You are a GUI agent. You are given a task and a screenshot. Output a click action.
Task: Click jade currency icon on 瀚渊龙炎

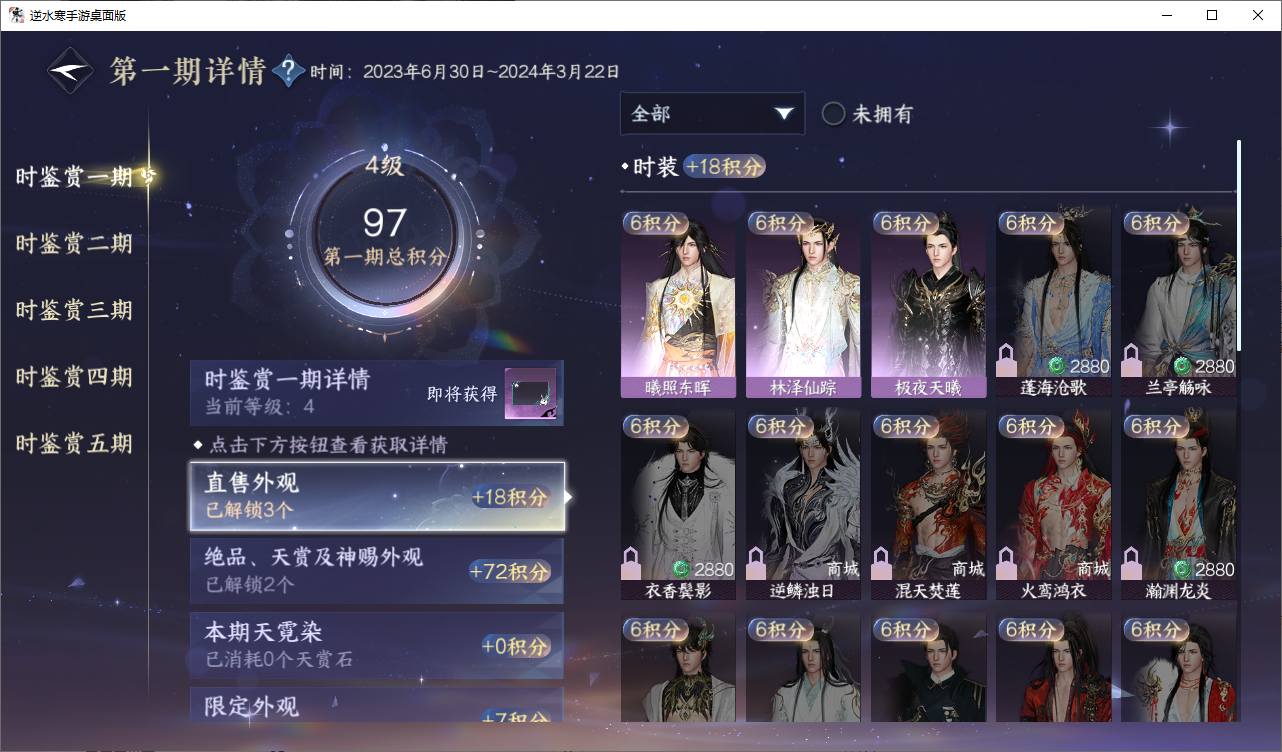pyautogui.click(x=1181, y=569)
